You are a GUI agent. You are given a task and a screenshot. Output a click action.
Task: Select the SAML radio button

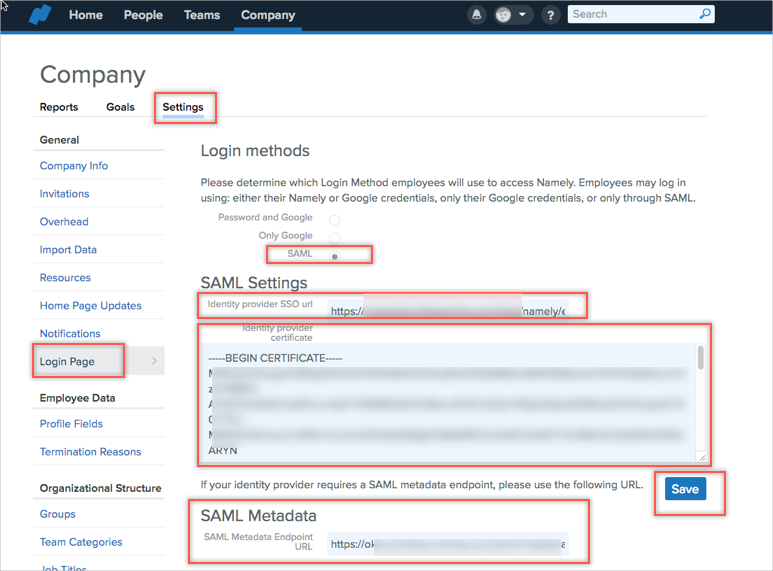(335, 256)
